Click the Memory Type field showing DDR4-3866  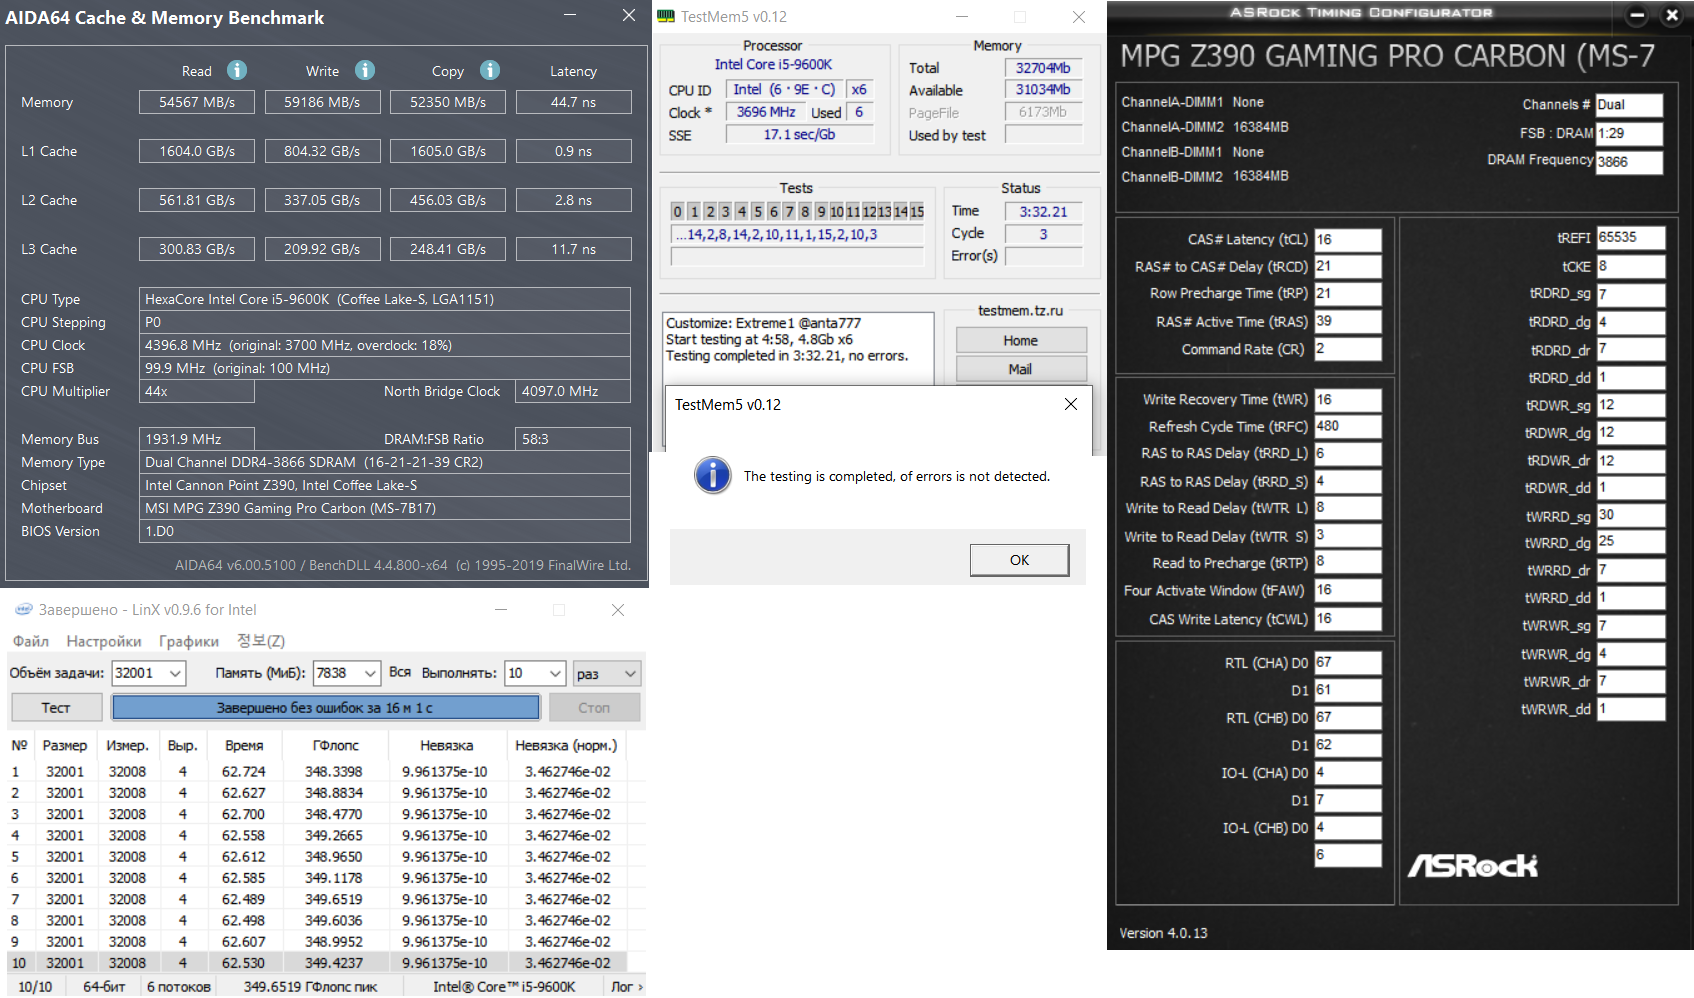point(385,462)
